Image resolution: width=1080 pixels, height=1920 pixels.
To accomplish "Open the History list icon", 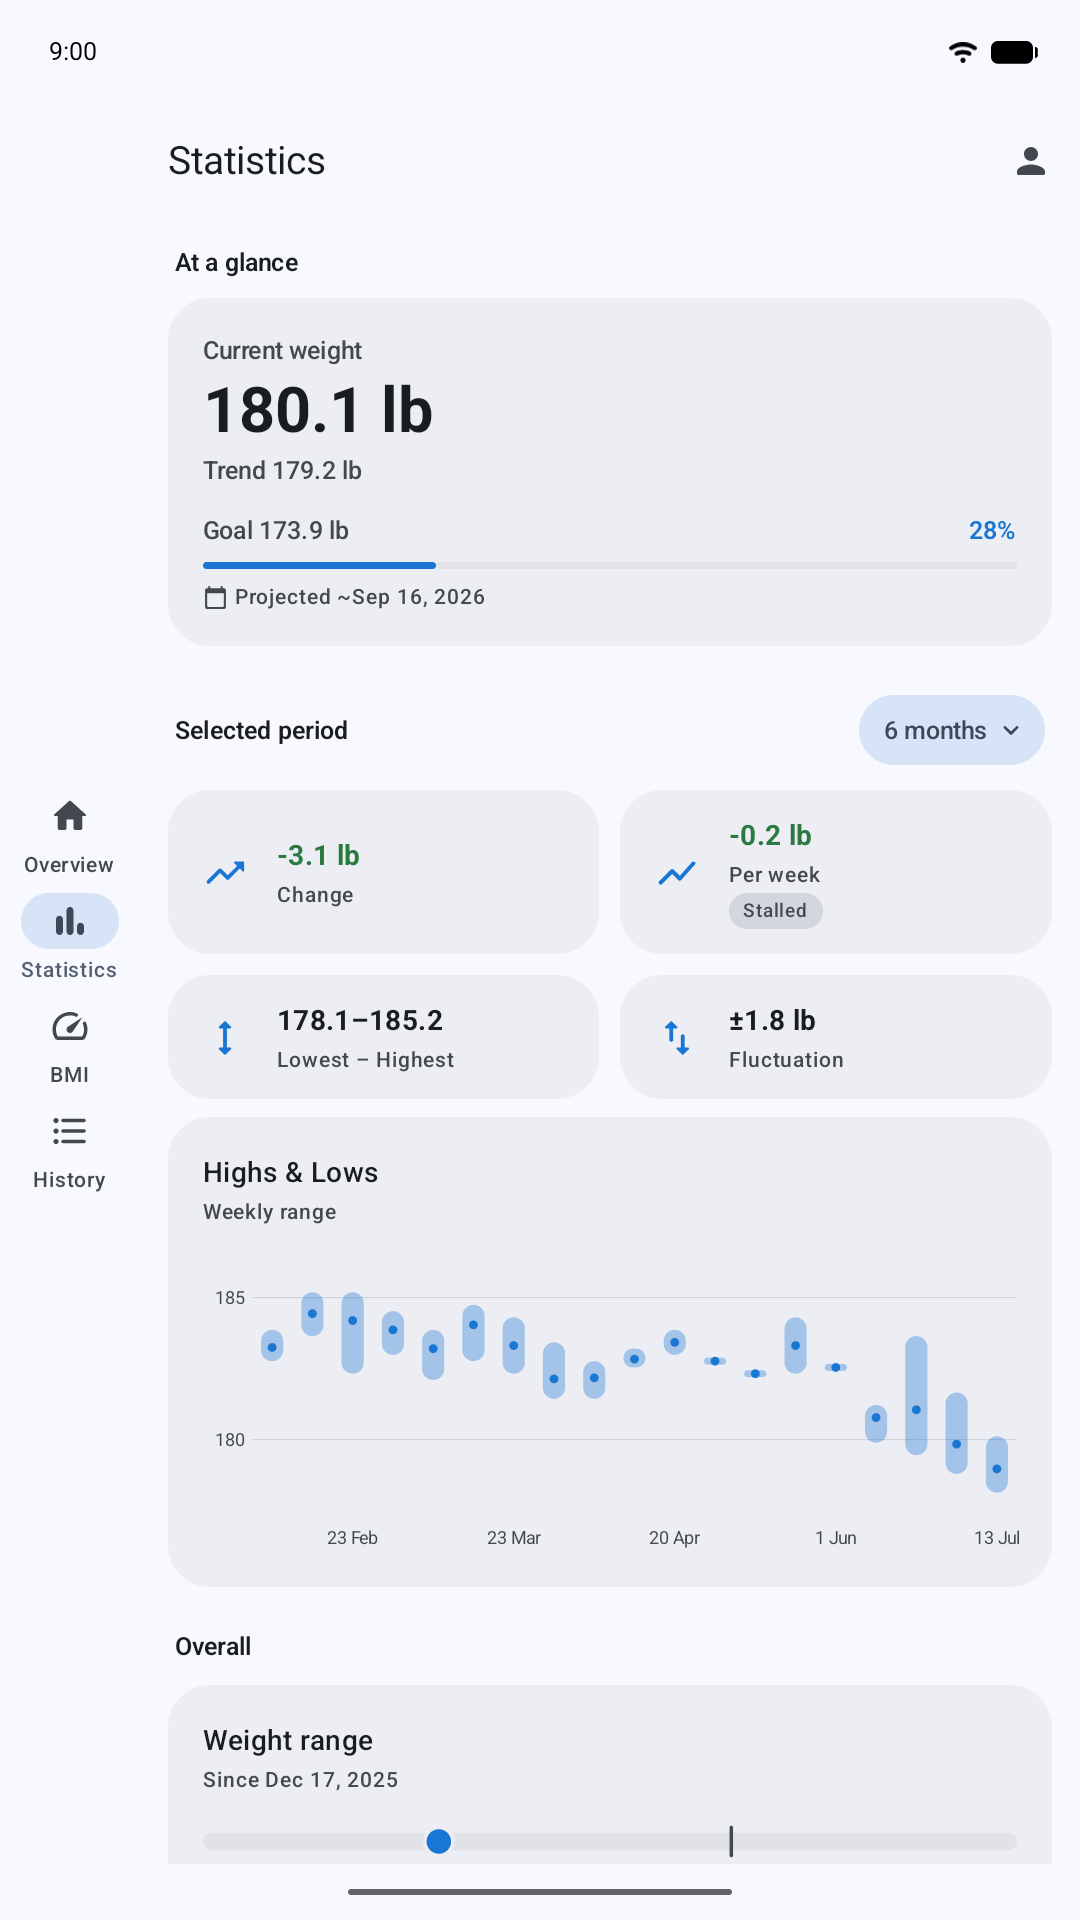I will (x=69, y=1131).
